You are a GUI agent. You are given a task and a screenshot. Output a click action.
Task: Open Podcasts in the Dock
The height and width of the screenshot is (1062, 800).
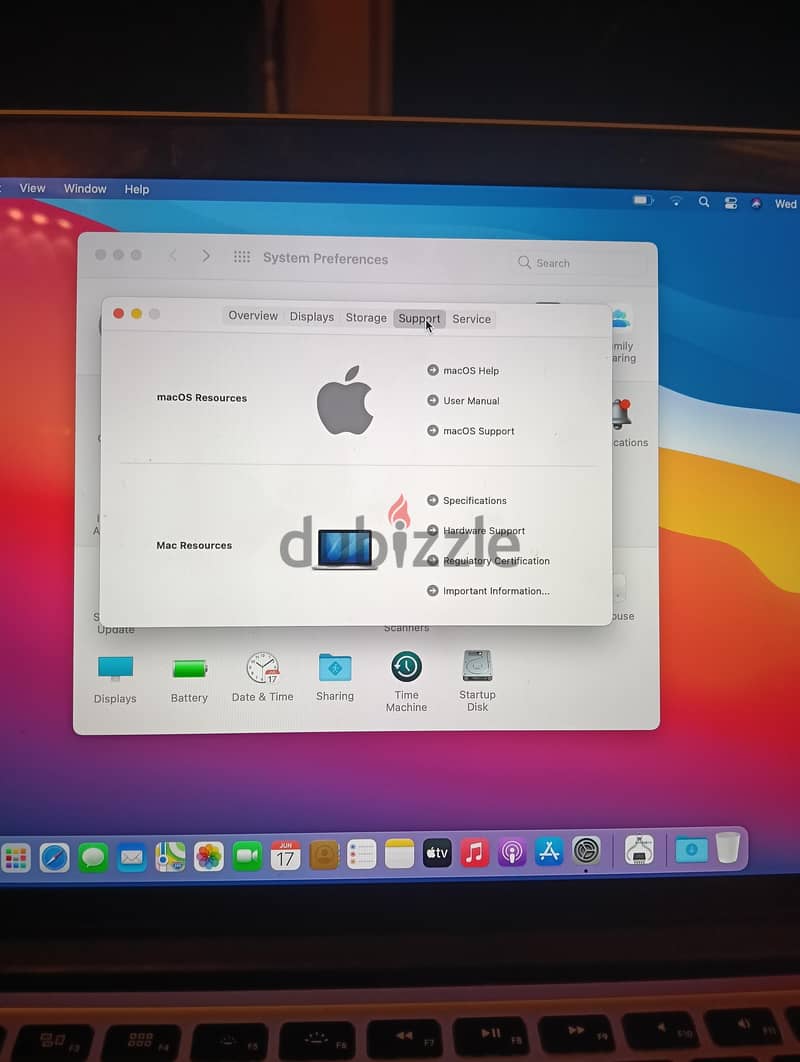tap(512, 852)
